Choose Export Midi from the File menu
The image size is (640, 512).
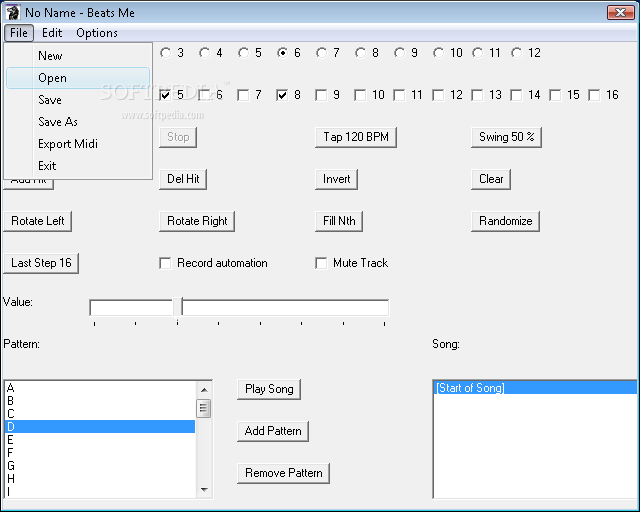78,144
